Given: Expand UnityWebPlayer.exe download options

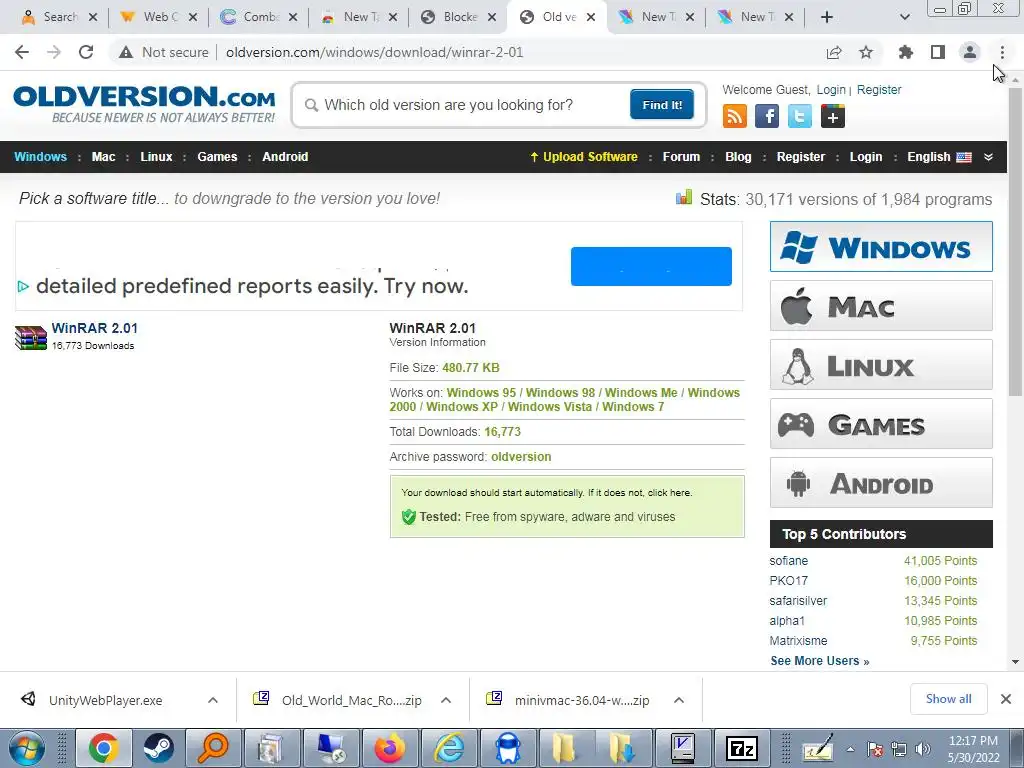Looking at the screenshot, I should click(x=213, y=700).
